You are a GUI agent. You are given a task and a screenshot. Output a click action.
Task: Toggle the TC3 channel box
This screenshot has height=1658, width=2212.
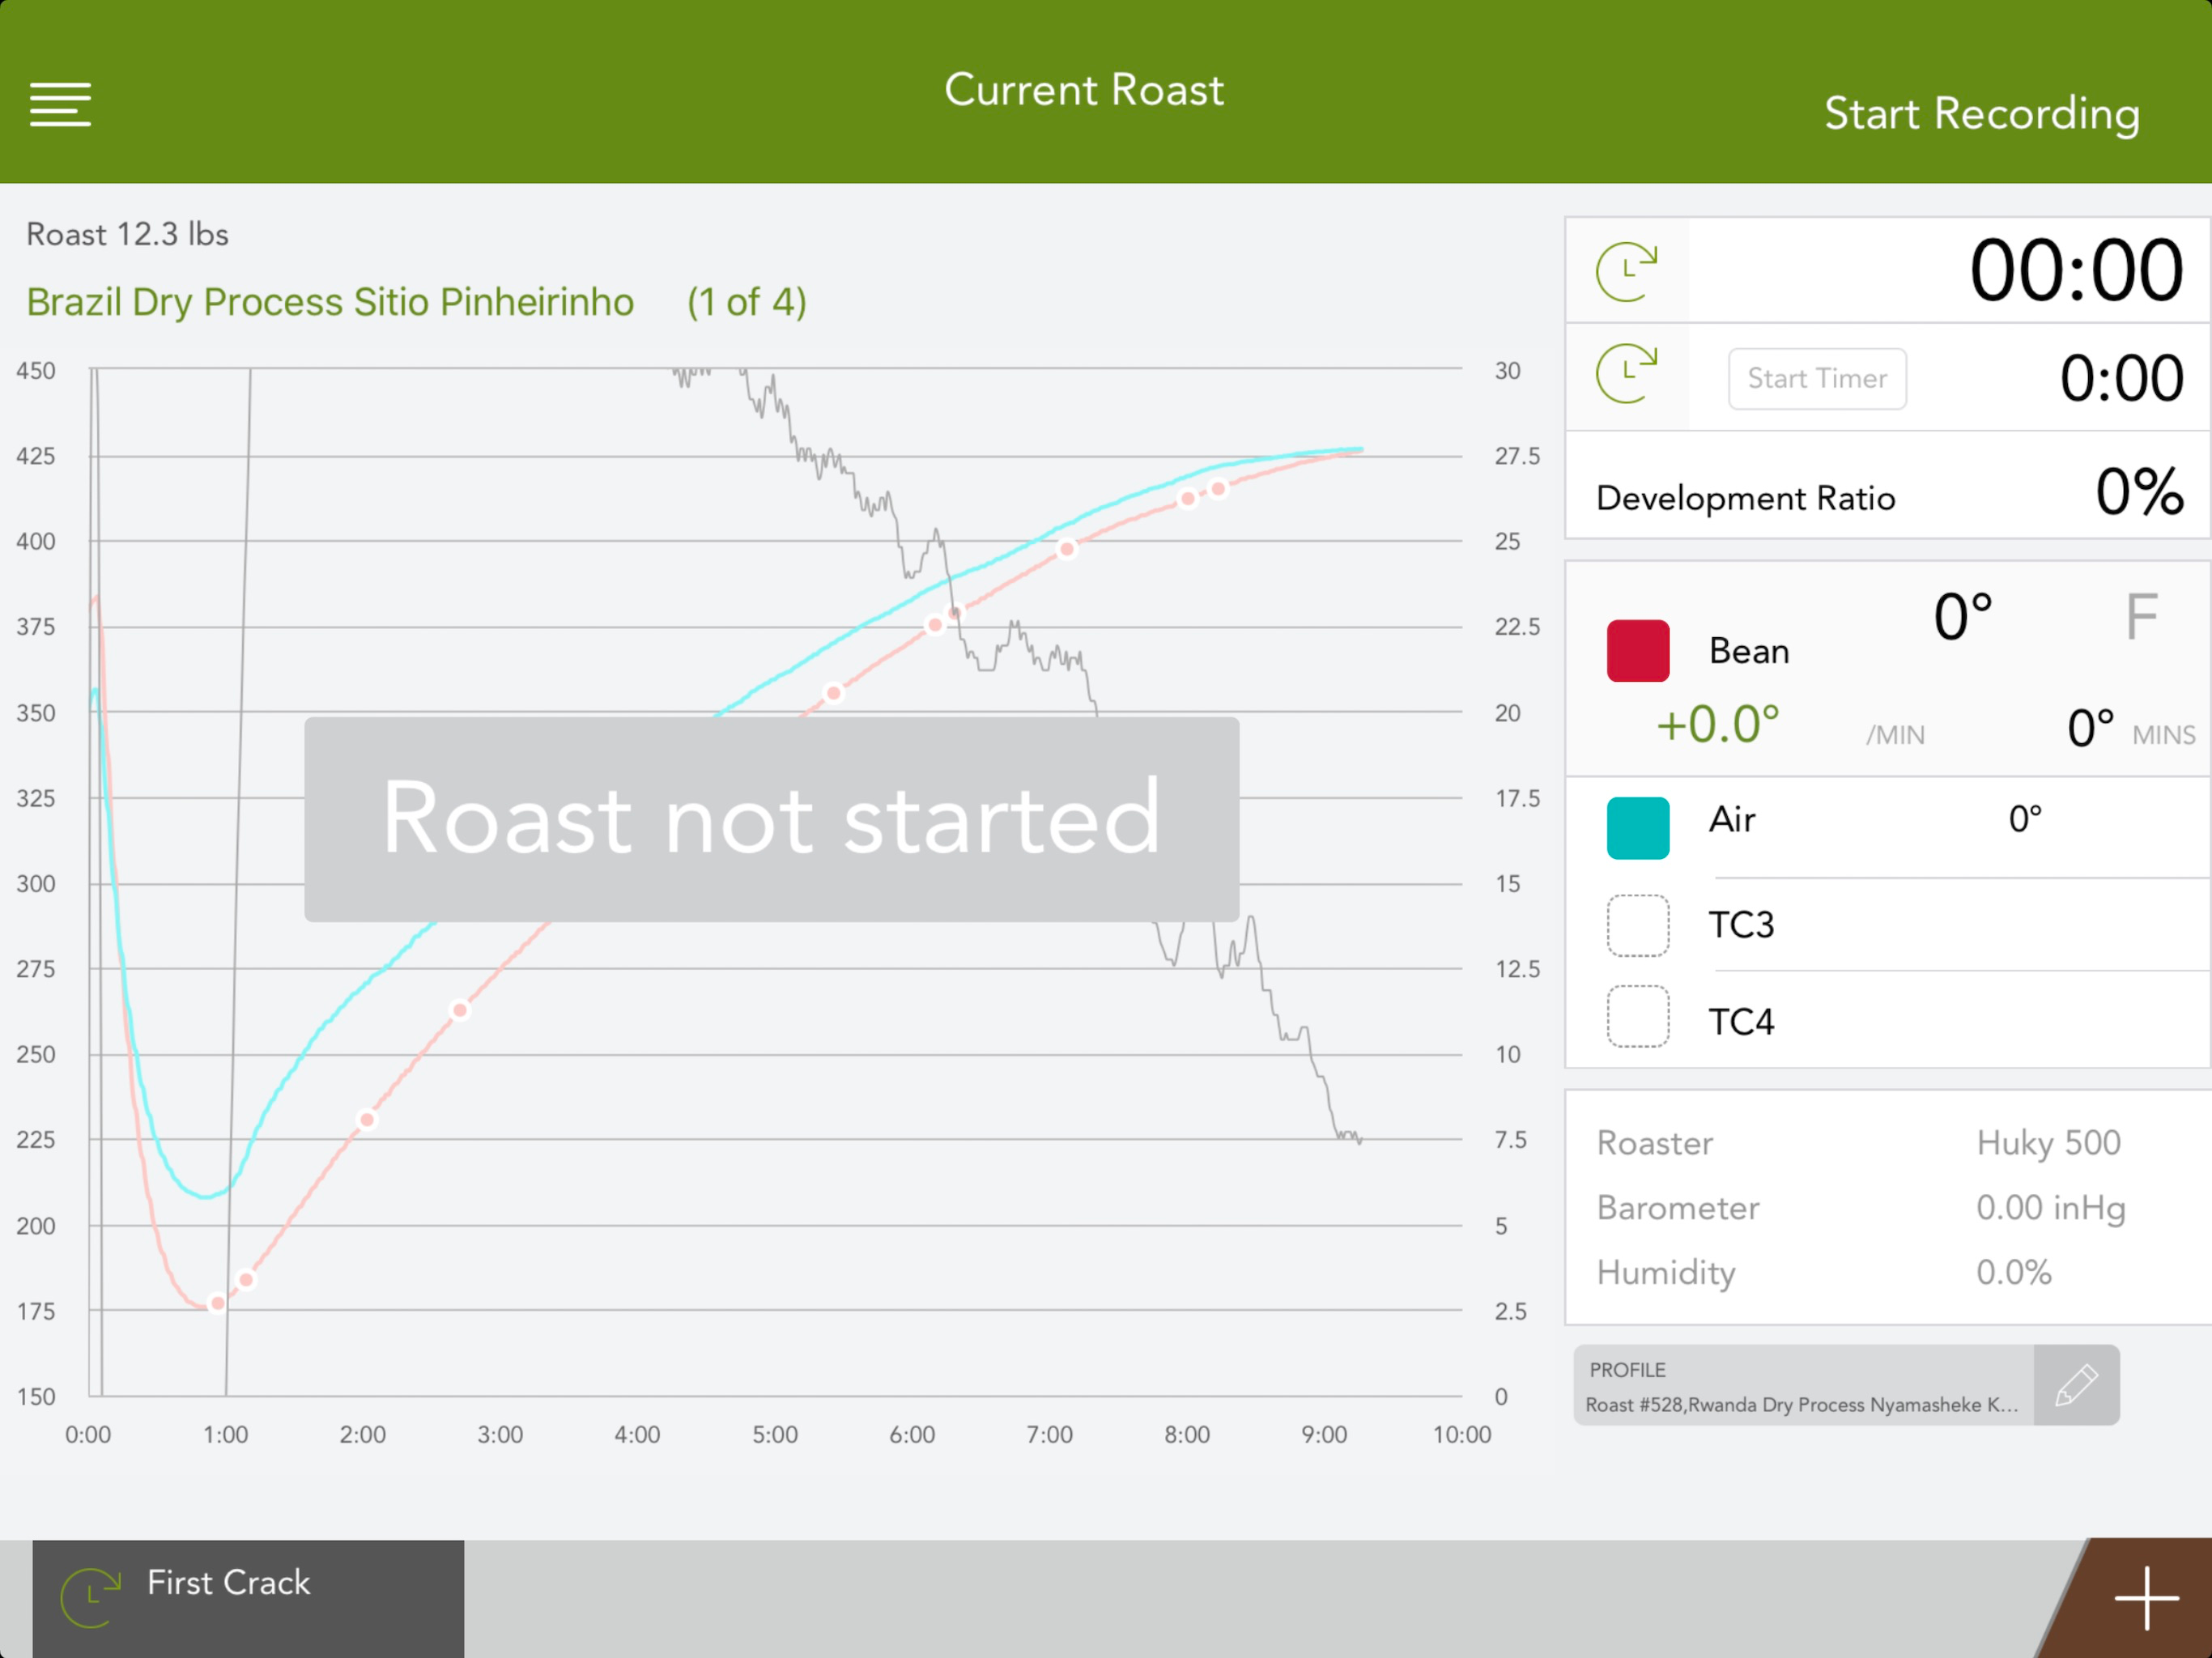coord(1637,926)
